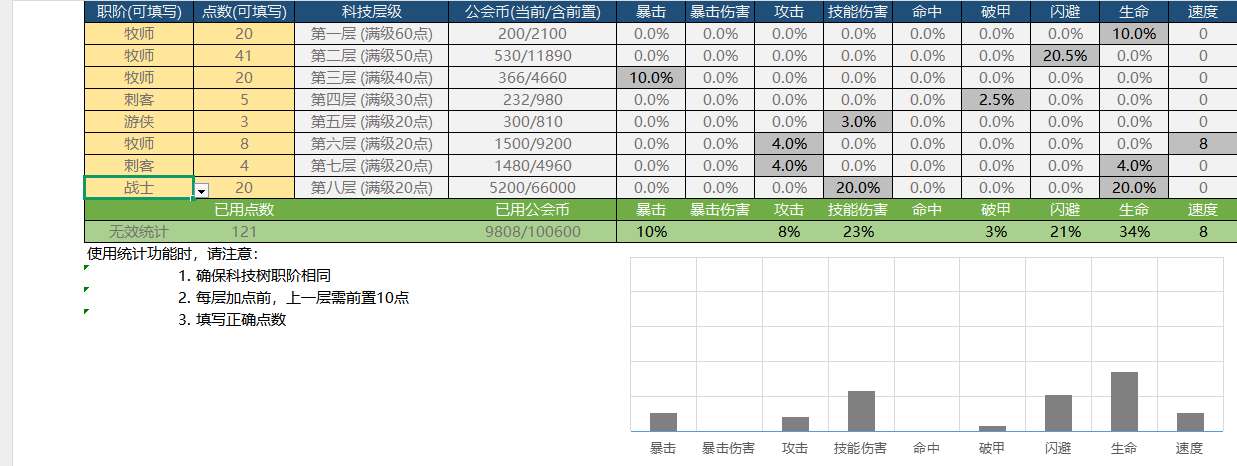Viewport: 1237px width, 466px height.
Task: Select the 无效统计 cell
Action: [139, 232]
